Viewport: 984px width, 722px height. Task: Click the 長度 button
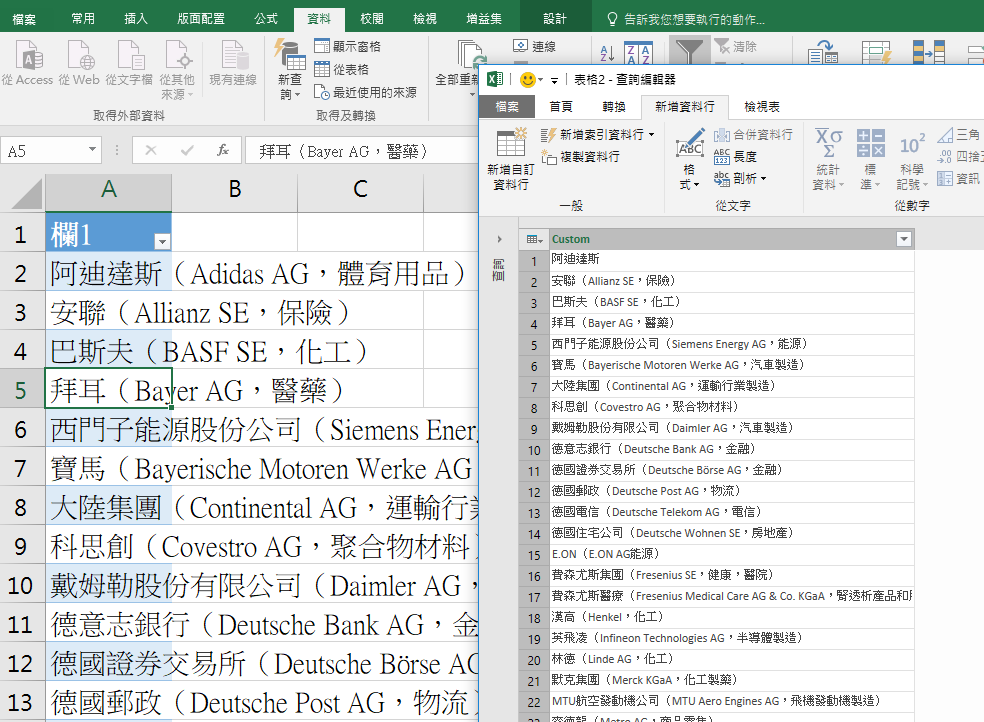[x=735, y=157]
